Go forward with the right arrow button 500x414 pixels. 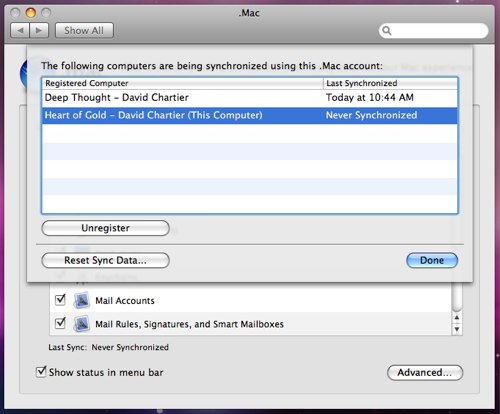click(39, 30)
